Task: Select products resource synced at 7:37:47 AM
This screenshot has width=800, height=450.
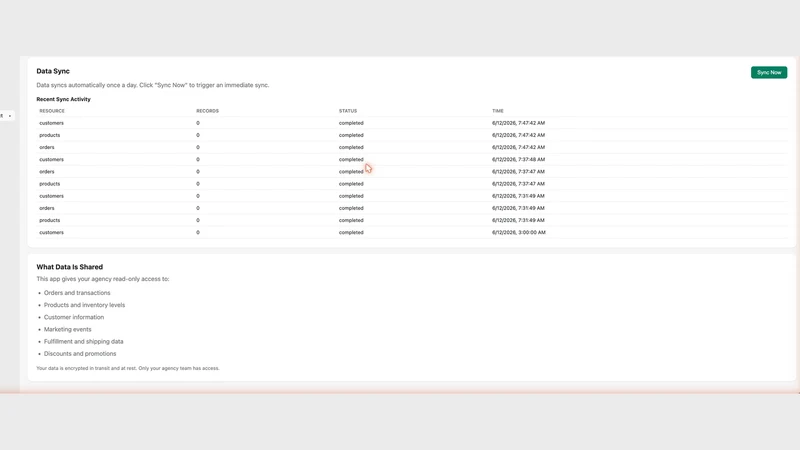Action: pyautogui.click(x=49, y=184)
